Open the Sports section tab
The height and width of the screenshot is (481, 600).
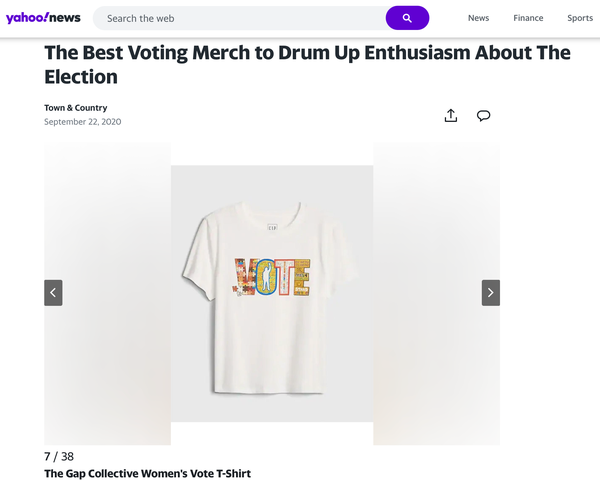pyautogui.click(x=580, y=18)
